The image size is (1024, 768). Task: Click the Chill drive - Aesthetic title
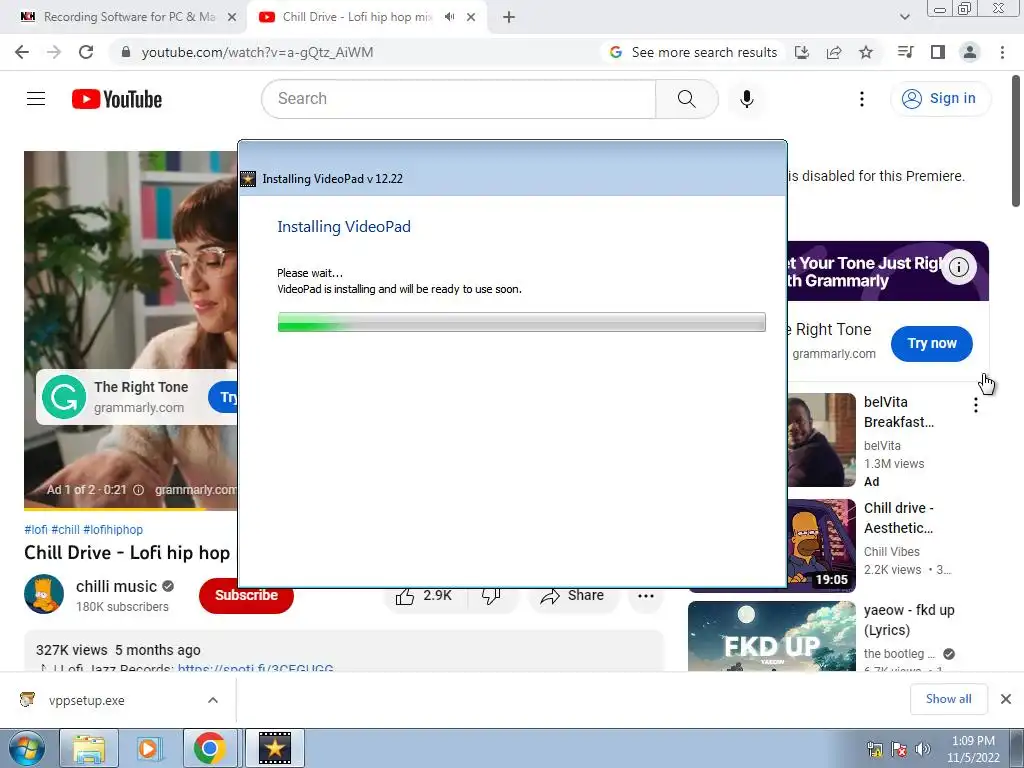point(899,518)
